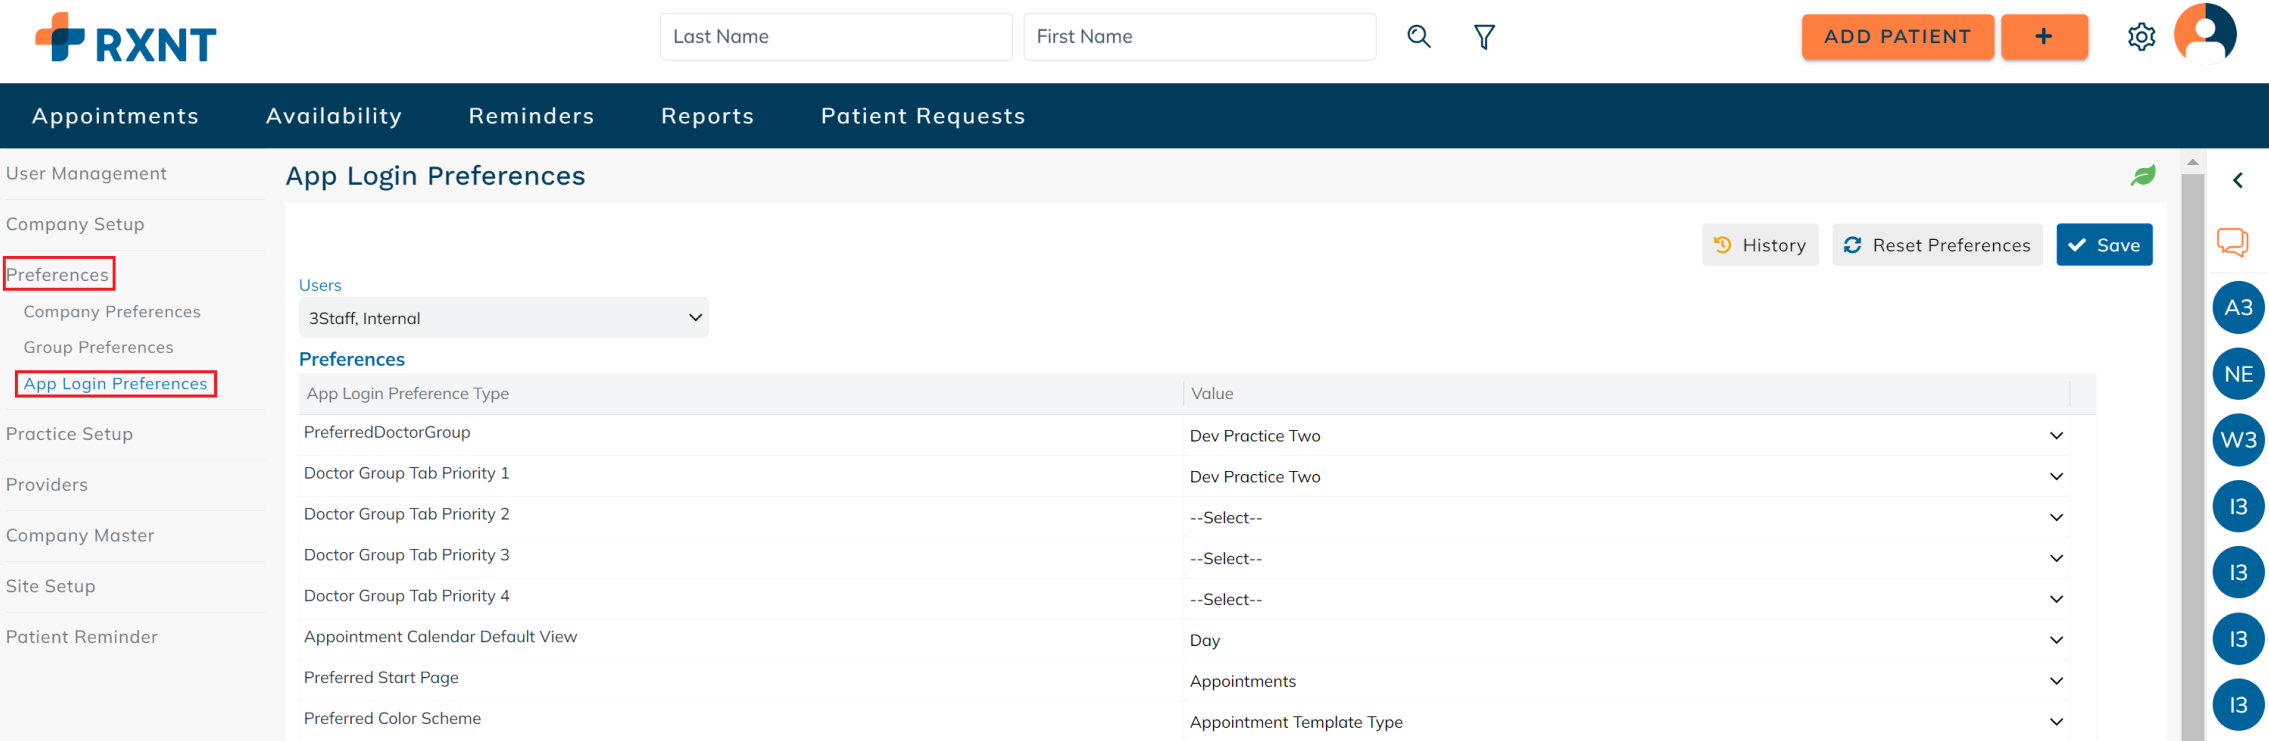Open the Patient Requests tab
The width and height of the screenshot is (2269, 741).
(923, 116)
